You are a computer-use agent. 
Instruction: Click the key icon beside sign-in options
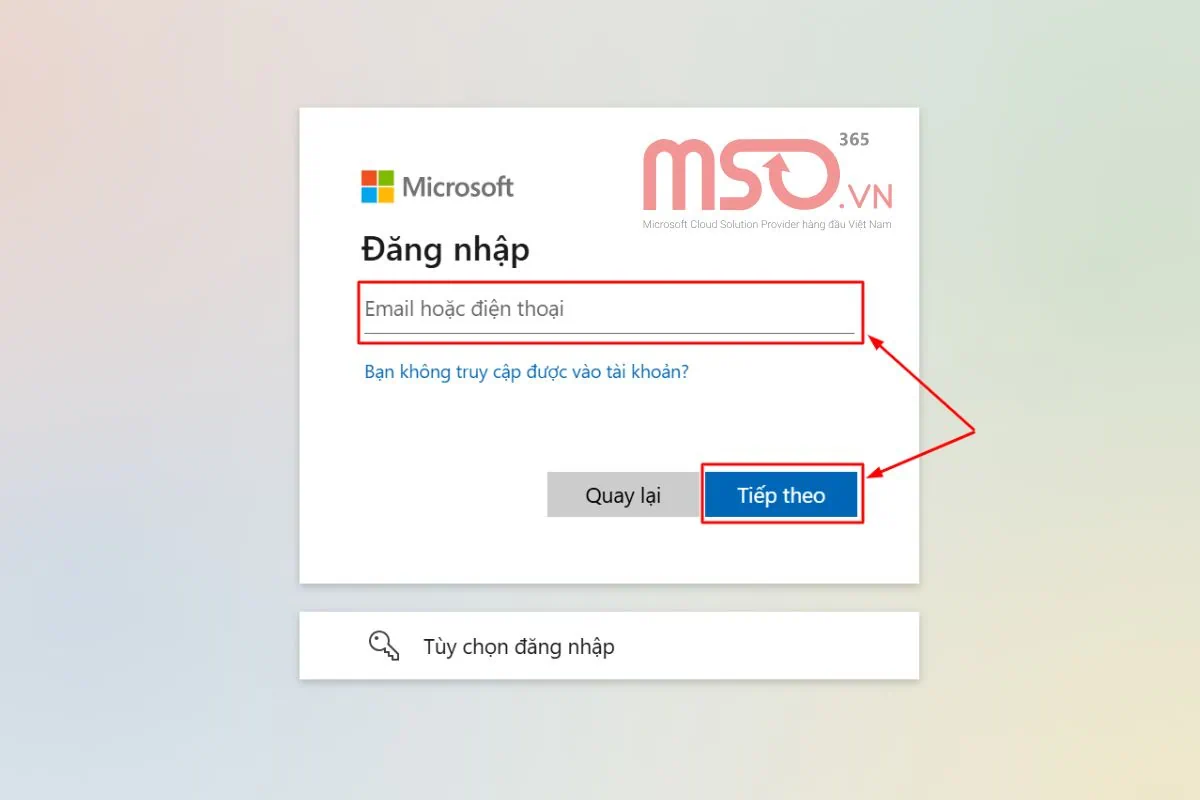click(x=384, y=646)
